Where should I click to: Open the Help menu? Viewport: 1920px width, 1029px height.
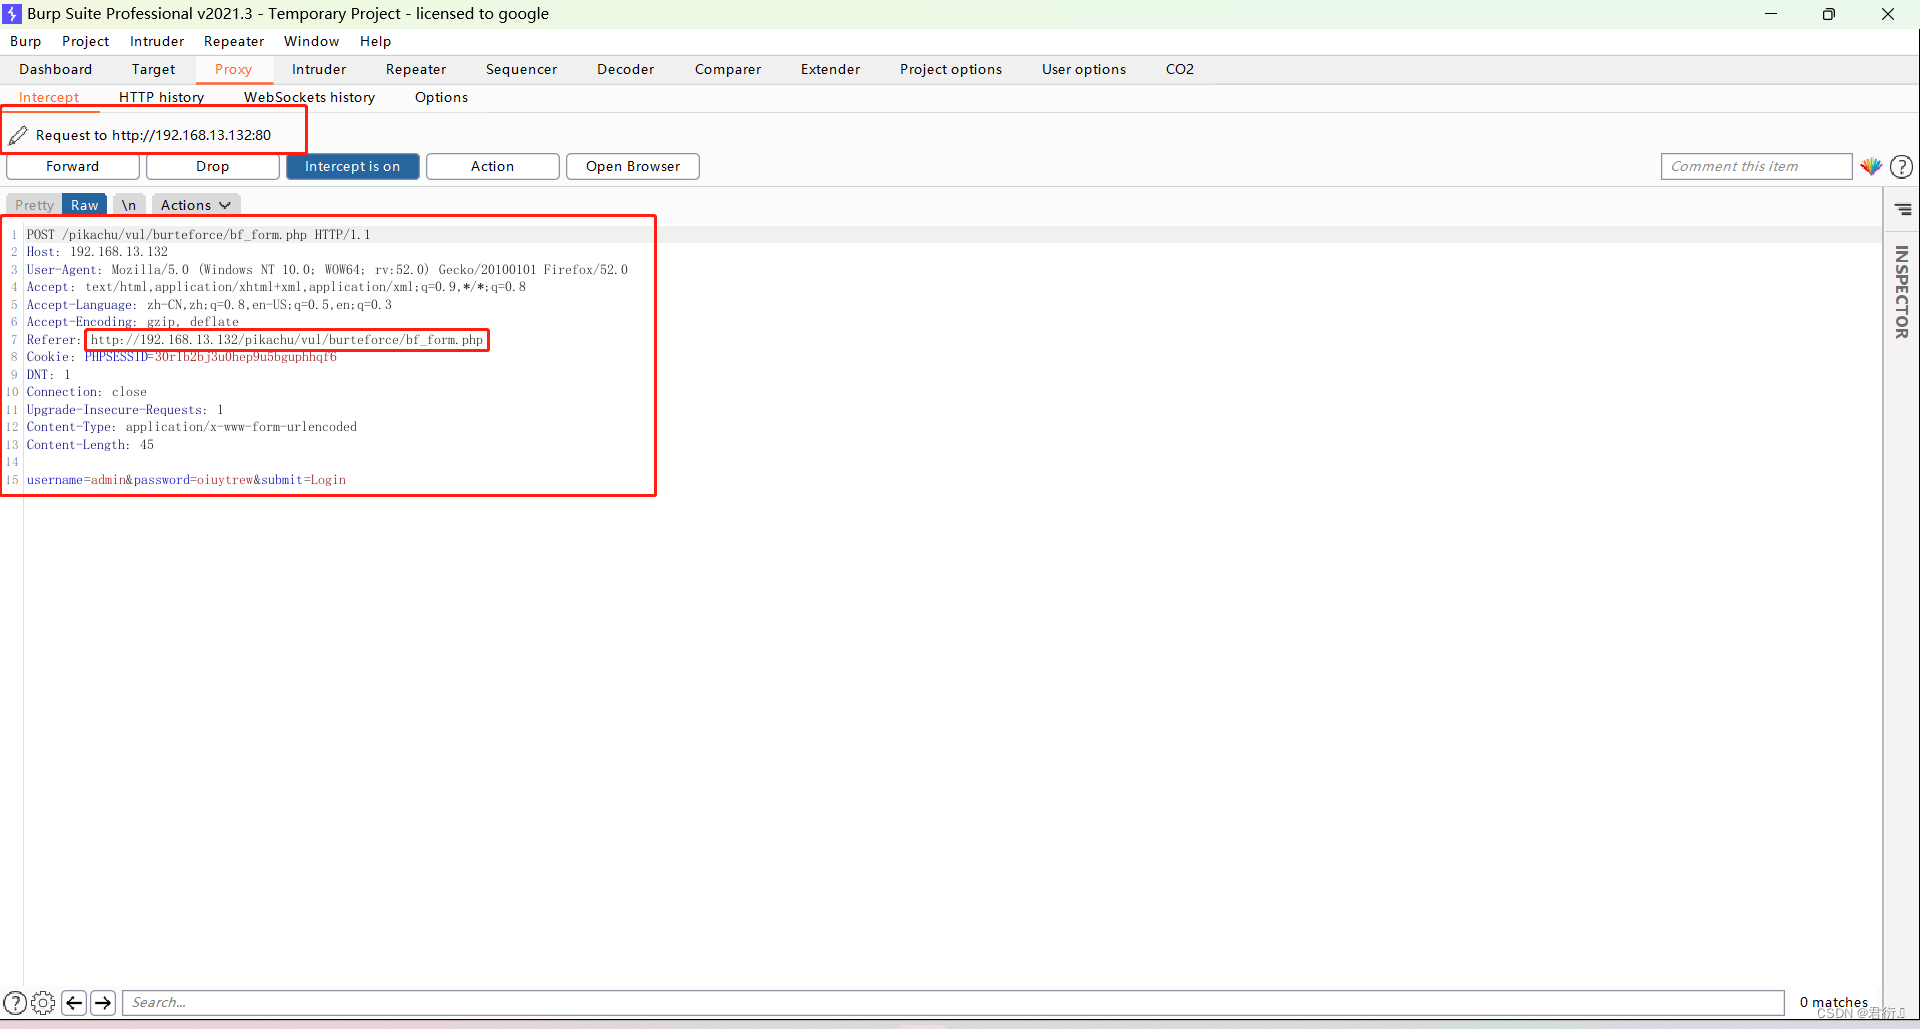click(376, 41)
